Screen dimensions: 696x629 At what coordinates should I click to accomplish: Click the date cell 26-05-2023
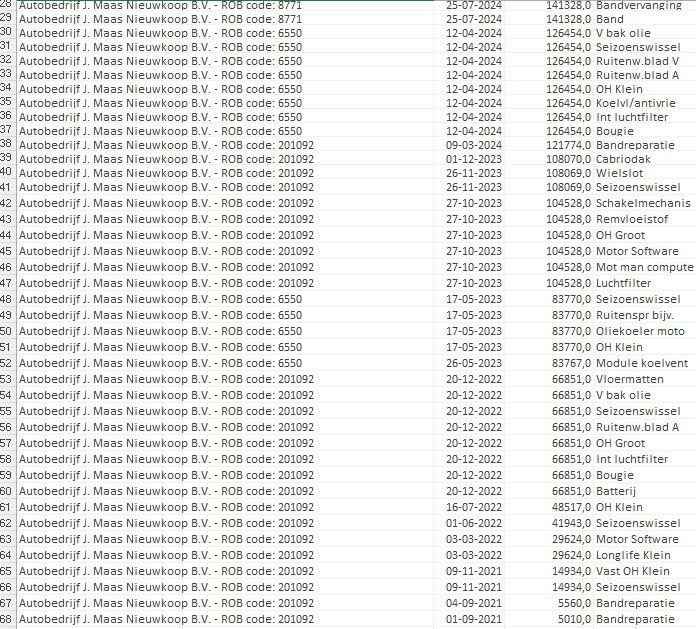pyautogui.click(x=473, y=363)
